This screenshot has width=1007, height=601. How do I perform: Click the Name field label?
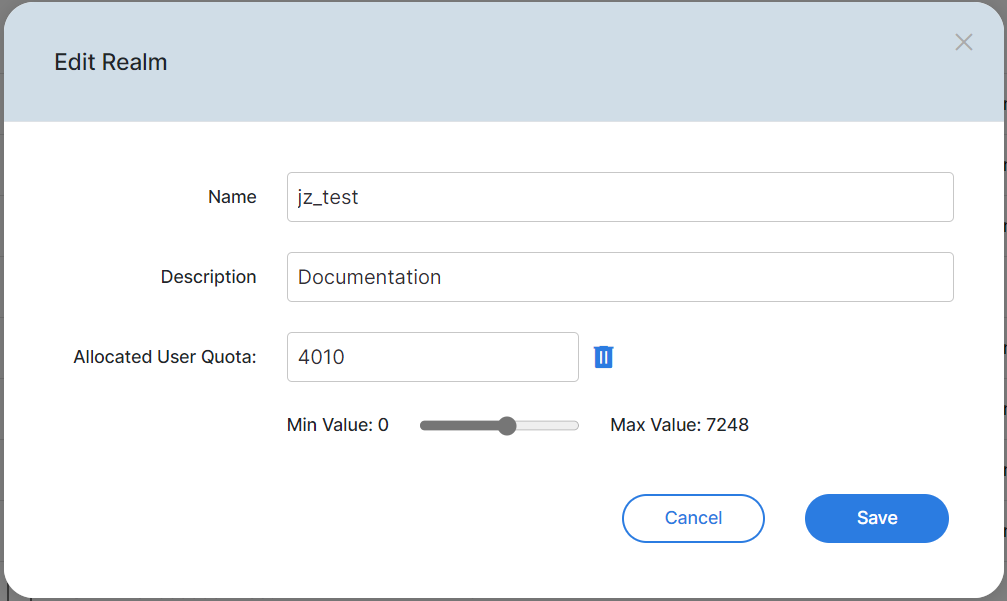232,197
